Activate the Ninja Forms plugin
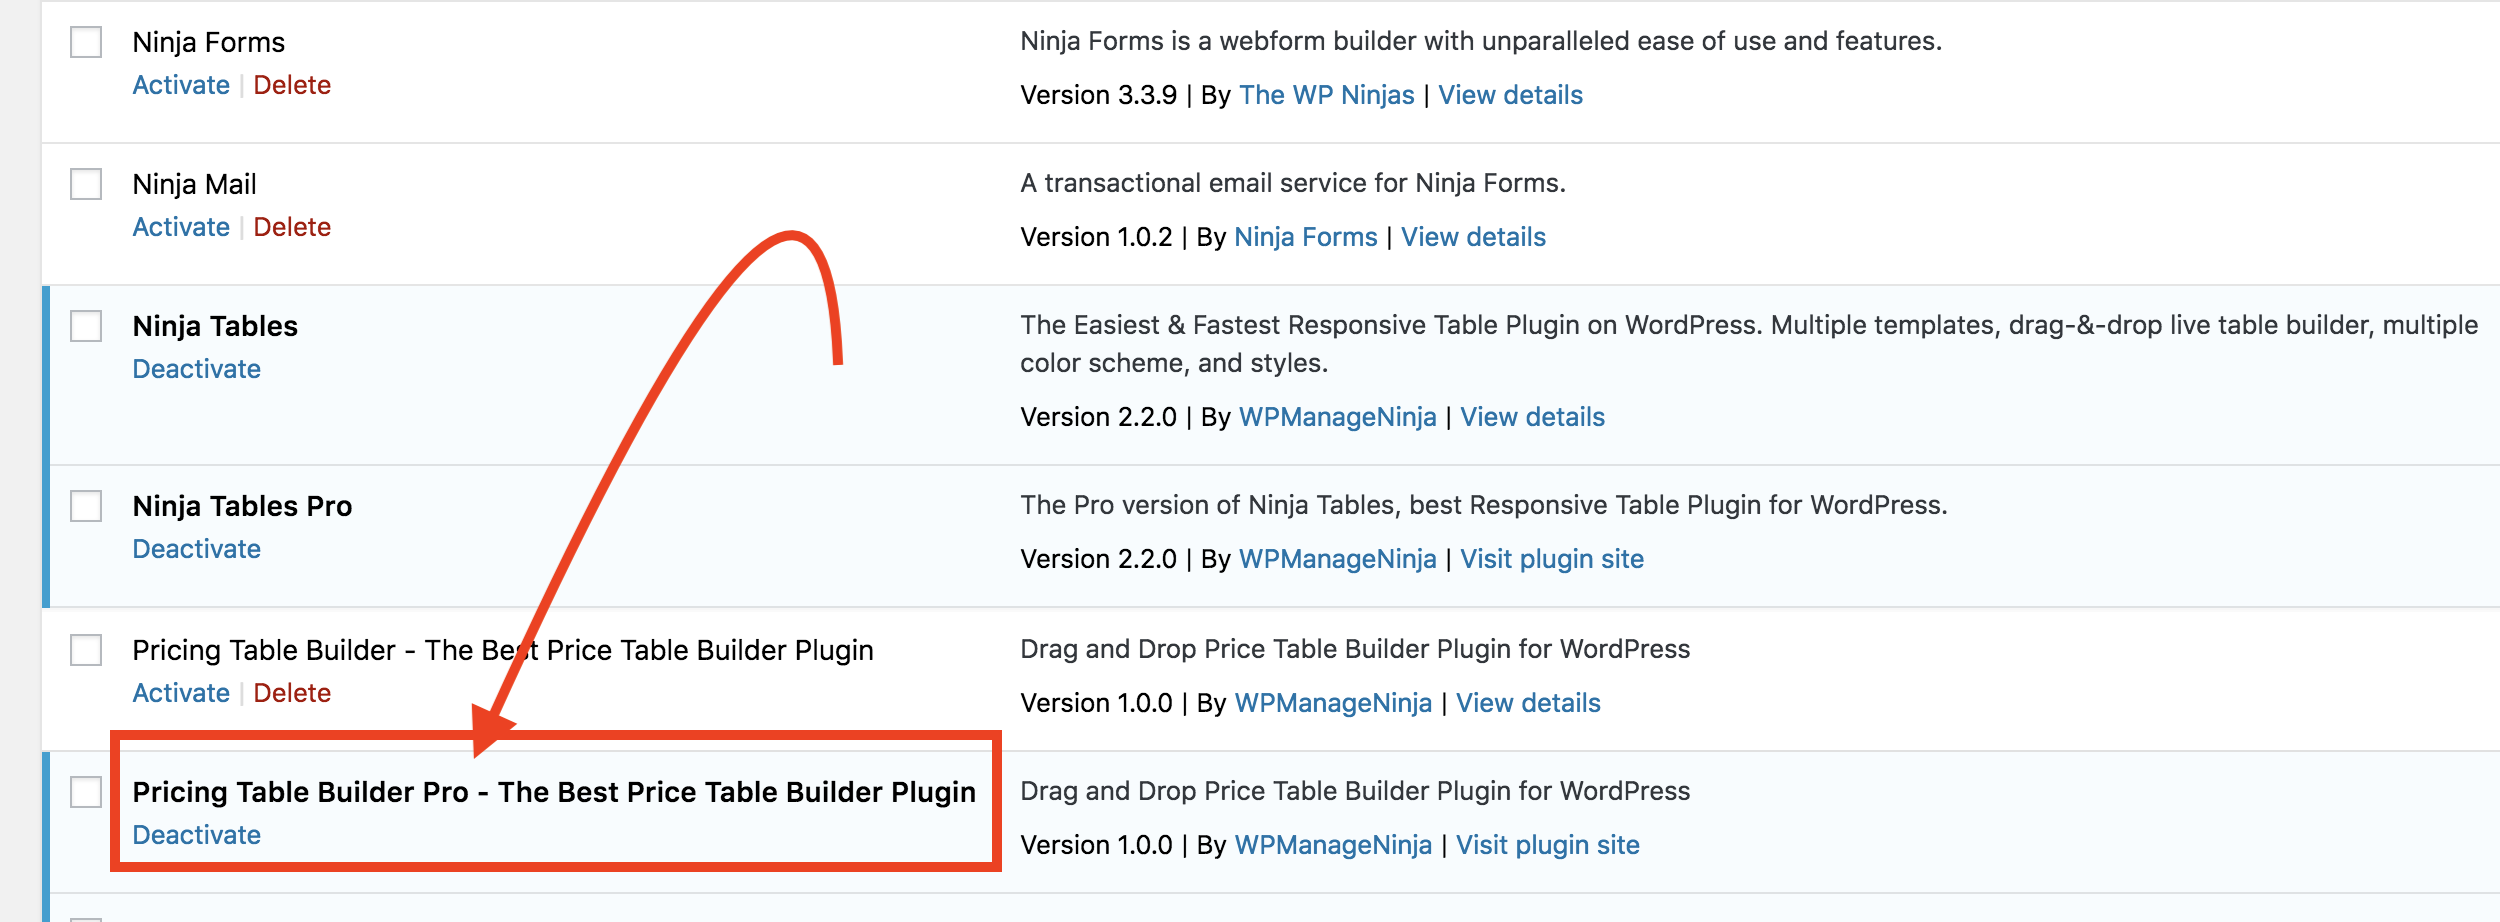This screenshot has width=2500, height=922. point(181,85)
